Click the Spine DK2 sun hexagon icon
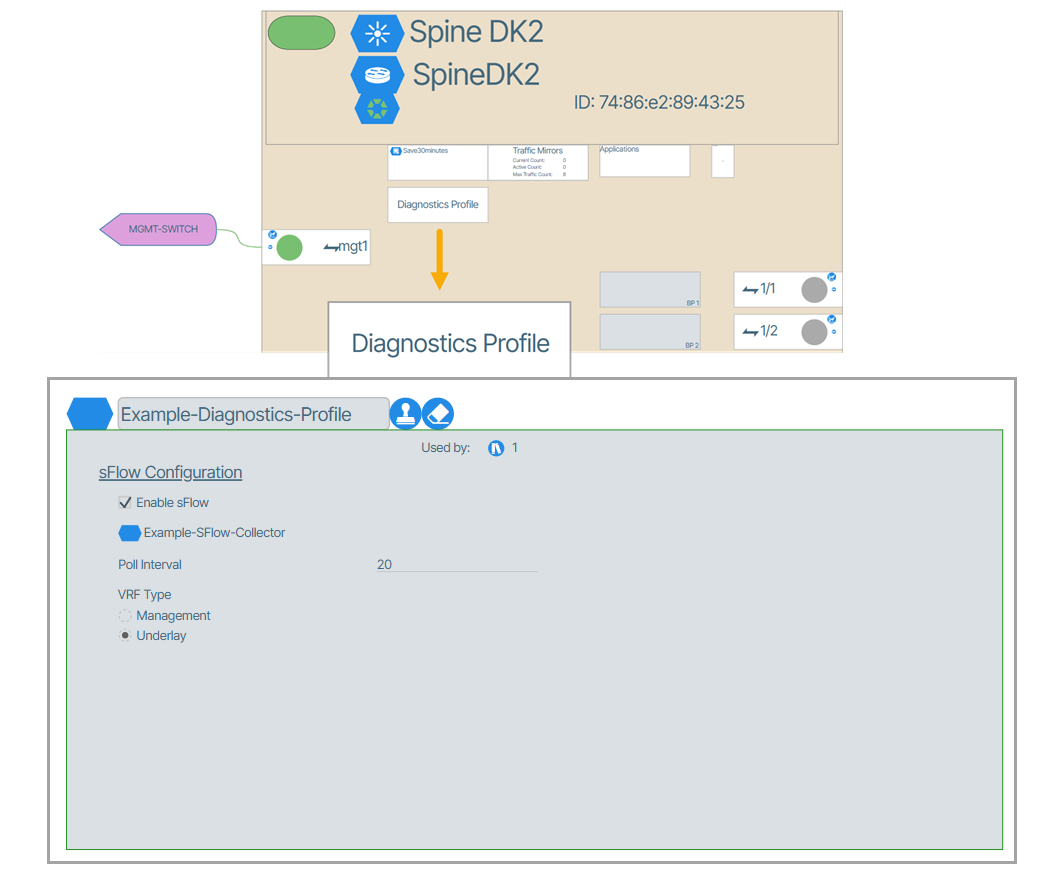 (376, 33)
